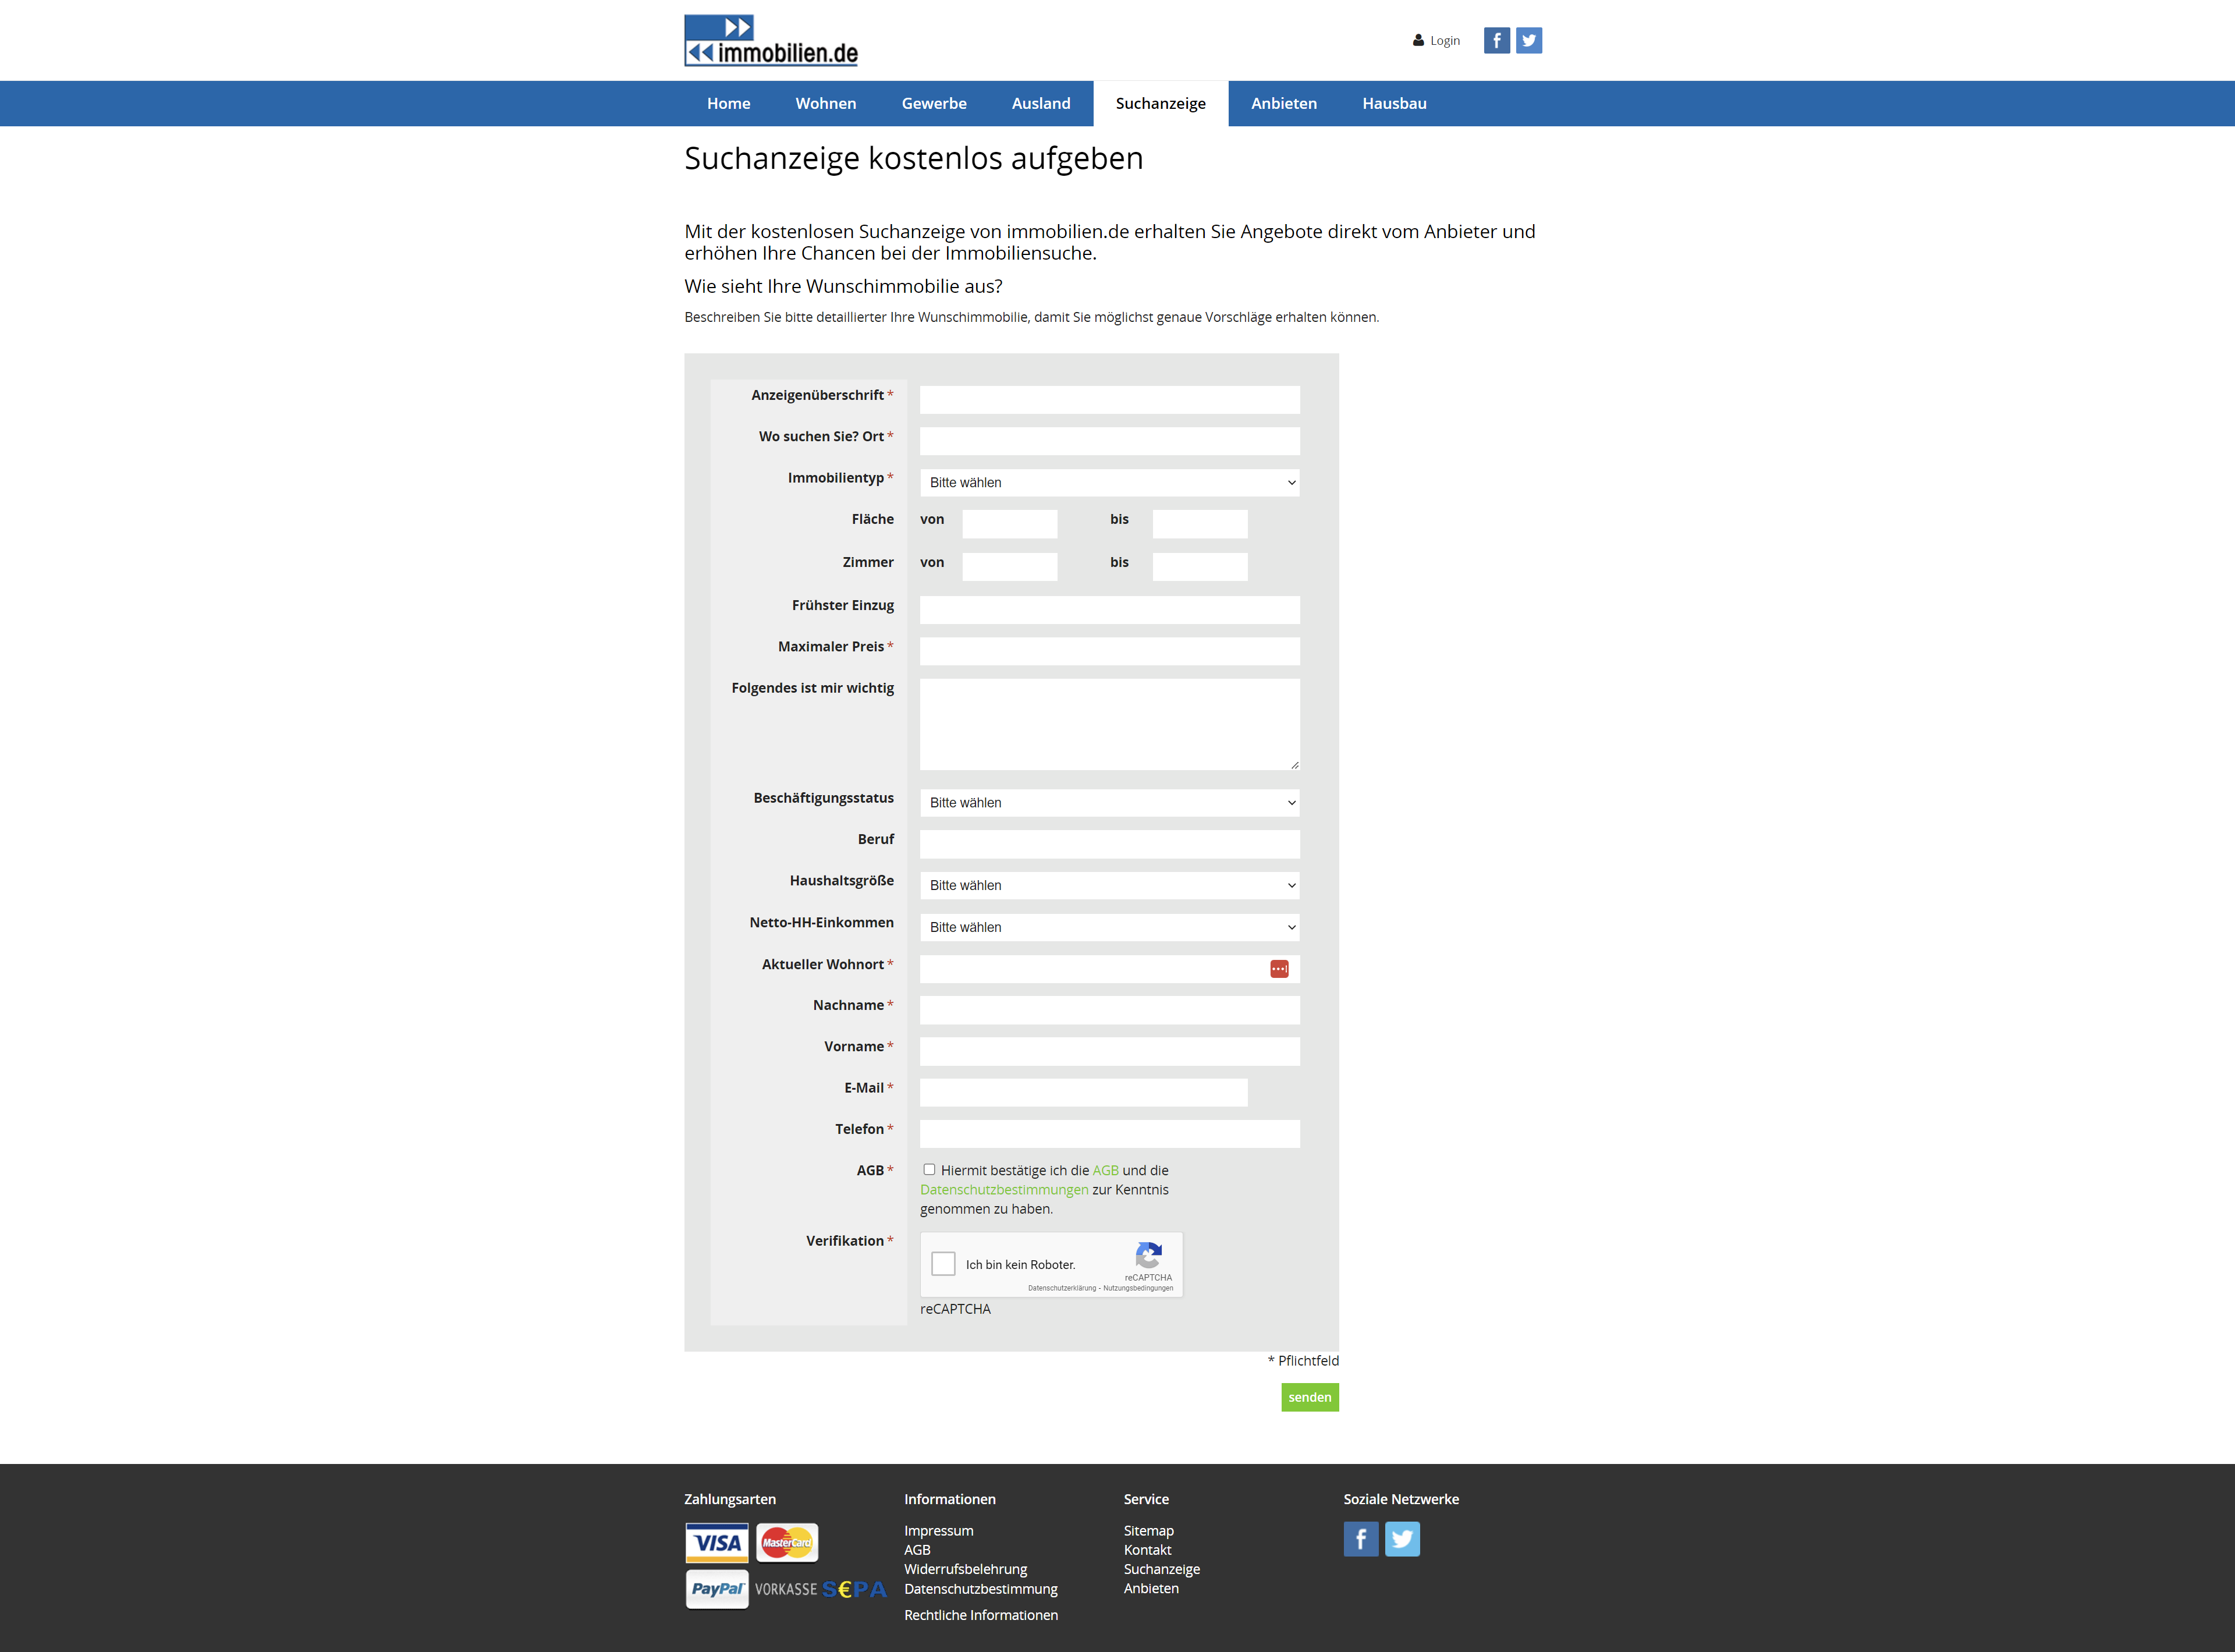2235x1652 pixels.
Task: Tick the 'Ich bin kein Roboter' checkbox
Action: pos(943,1264)
